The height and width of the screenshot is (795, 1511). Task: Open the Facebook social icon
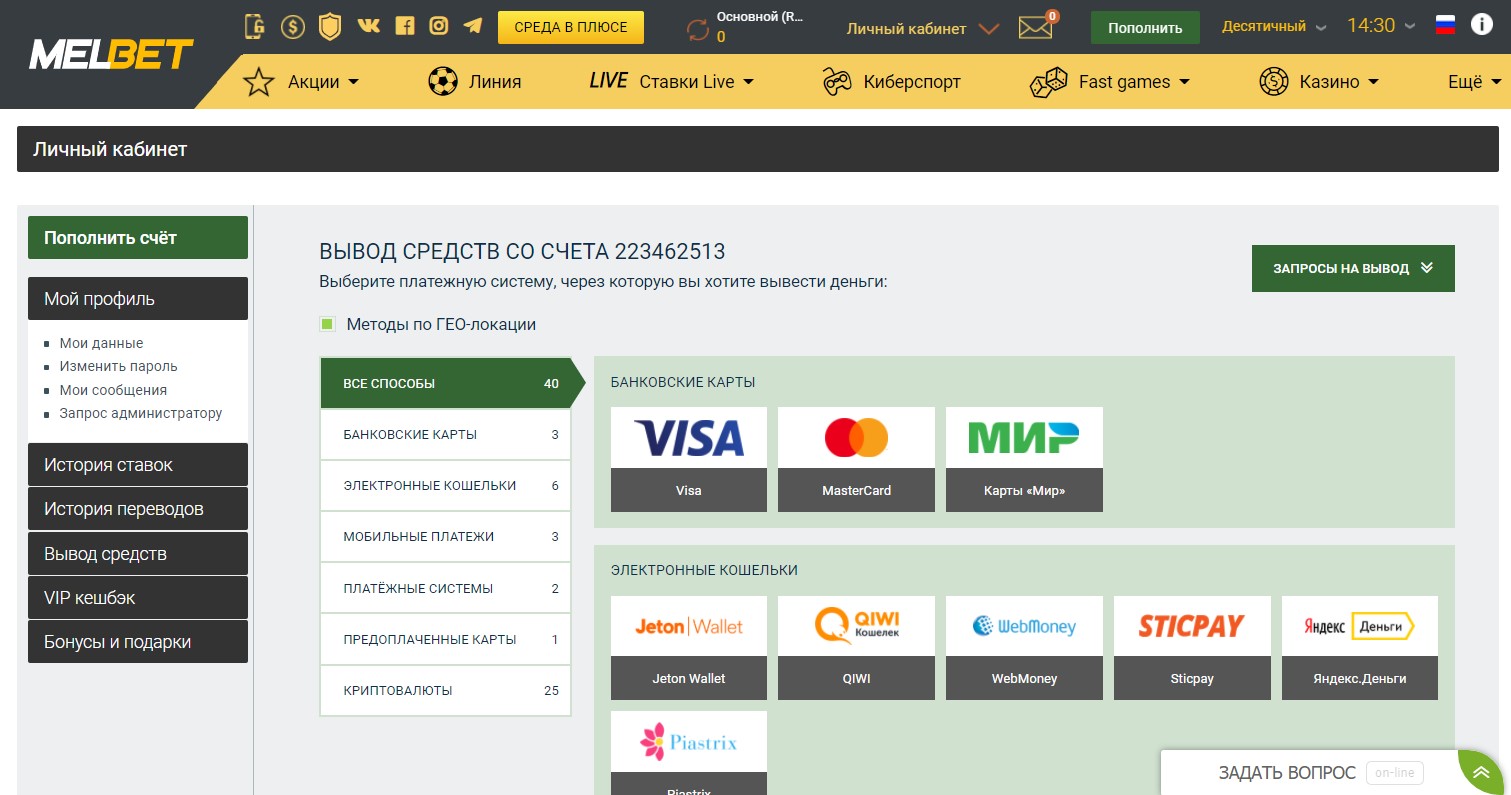(x=404, y=26)
